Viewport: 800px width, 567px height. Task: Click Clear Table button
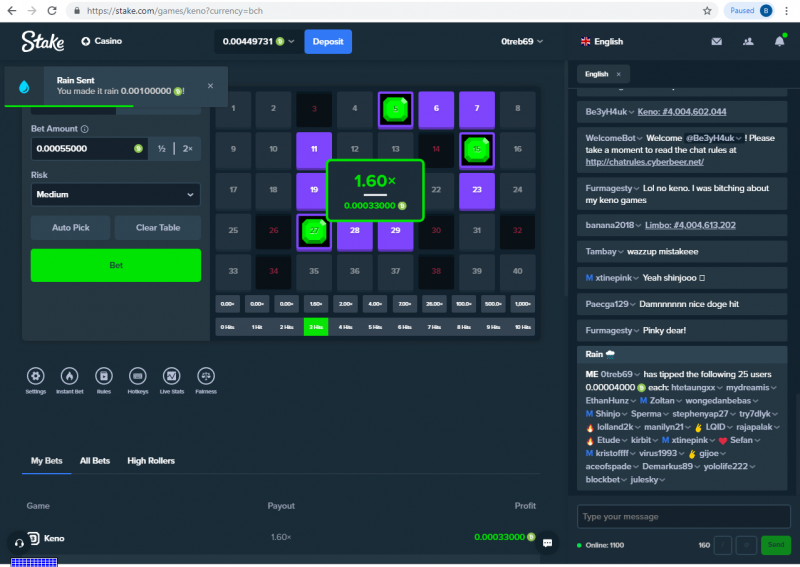158,228
